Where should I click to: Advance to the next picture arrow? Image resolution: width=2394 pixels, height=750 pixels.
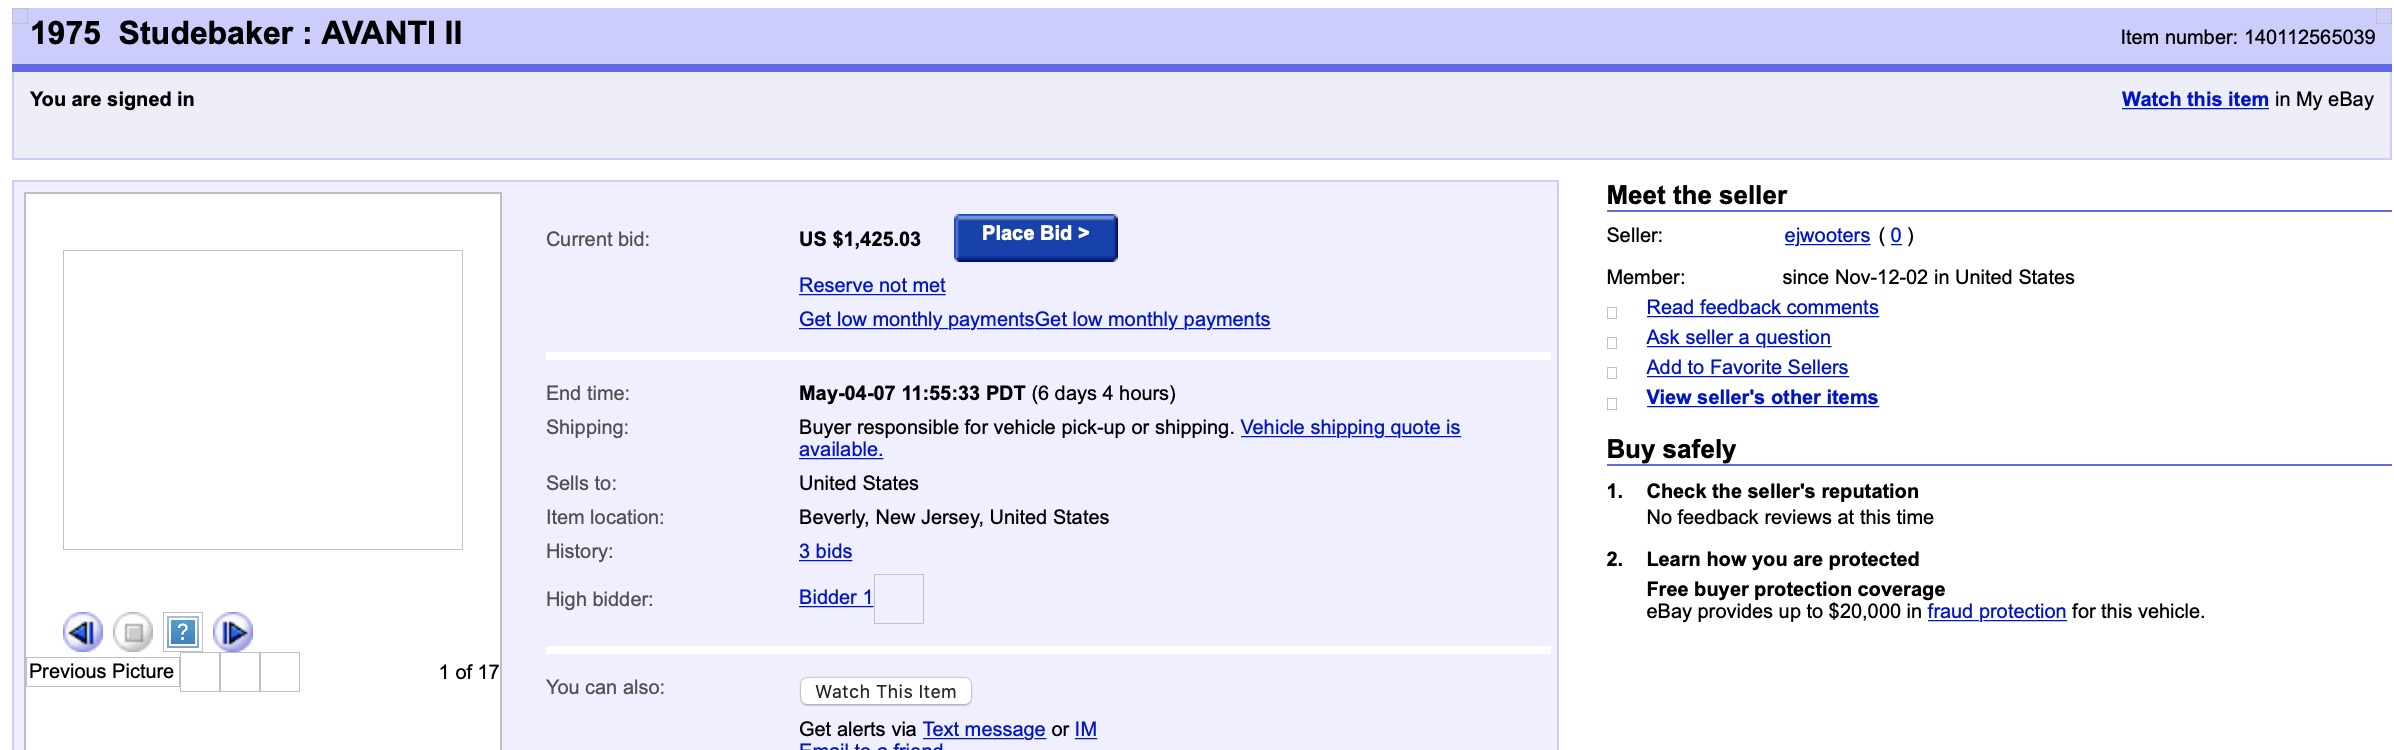tap(233, 632)
